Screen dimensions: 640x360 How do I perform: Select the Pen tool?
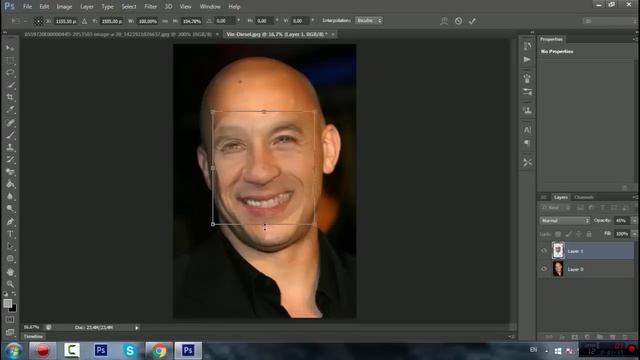(10, 222)
